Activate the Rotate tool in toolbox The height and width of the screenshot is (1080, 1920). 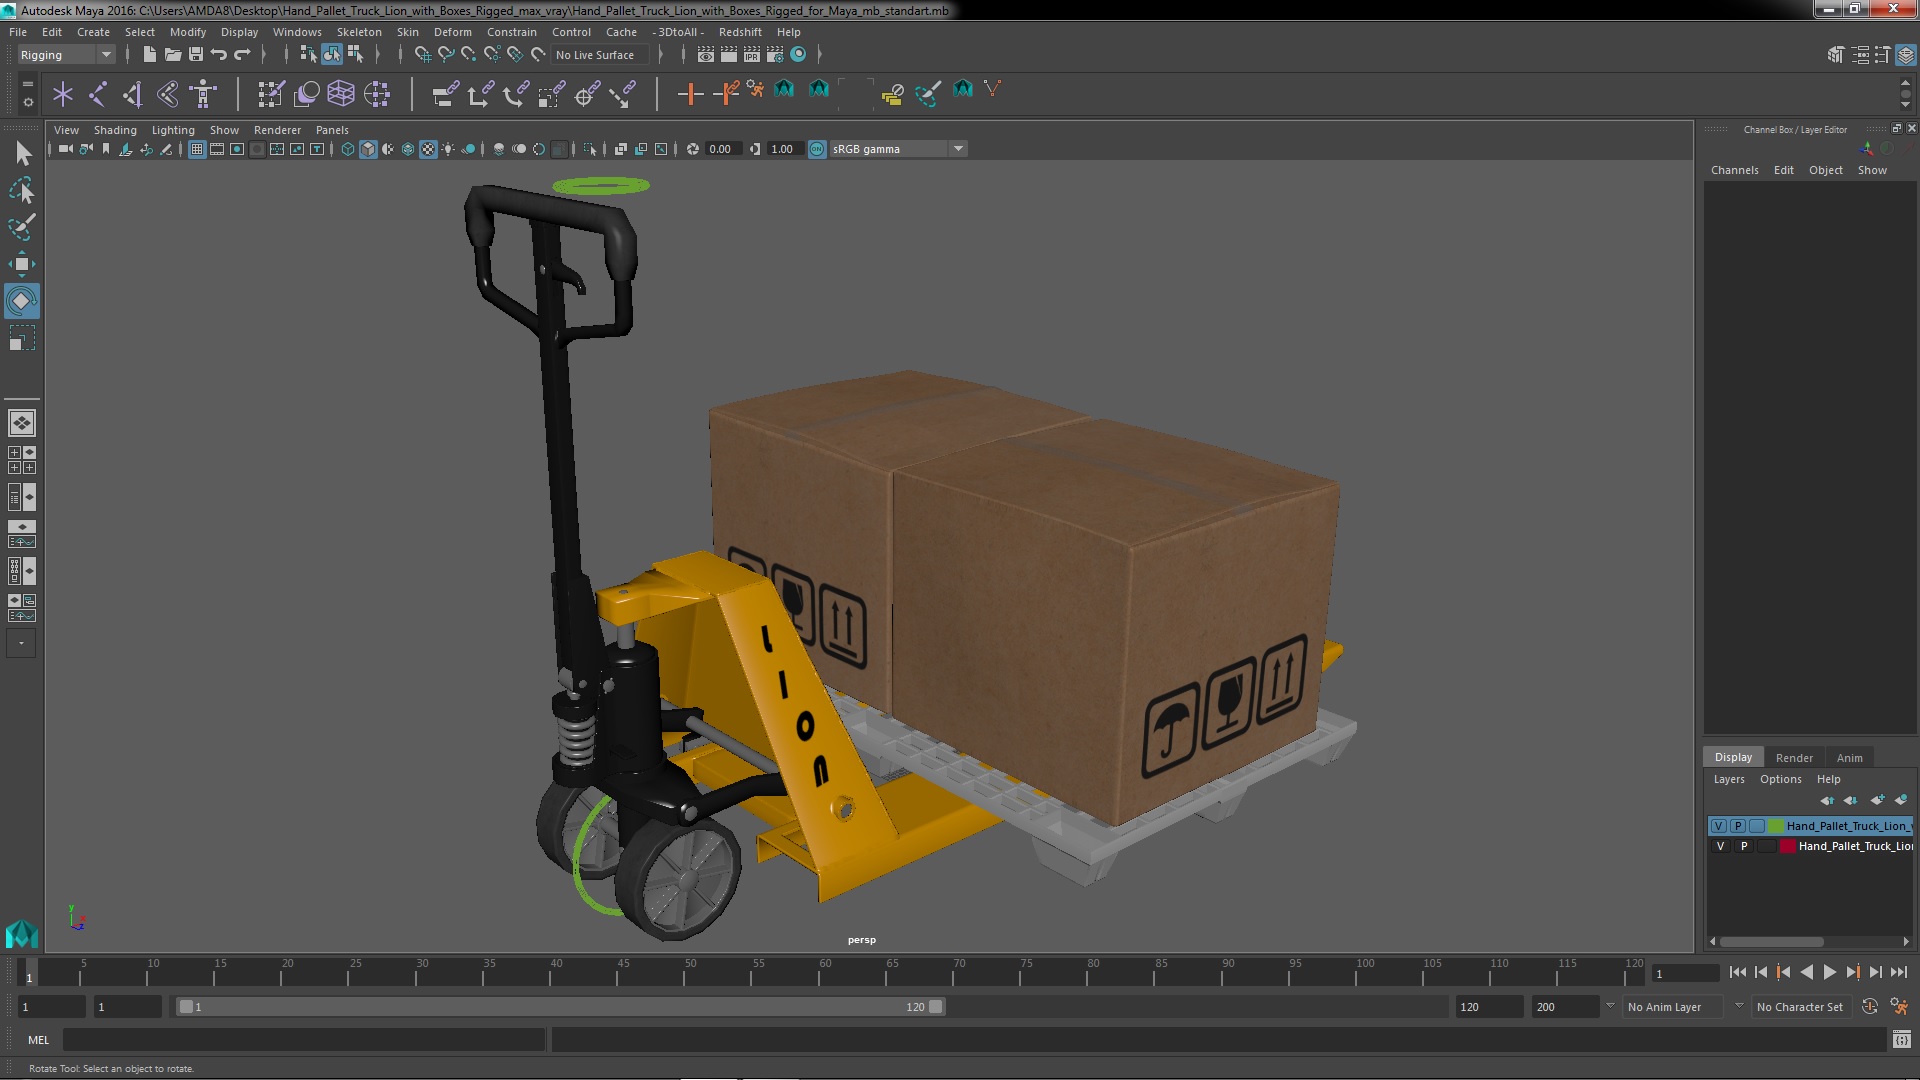tap(21, 301)
